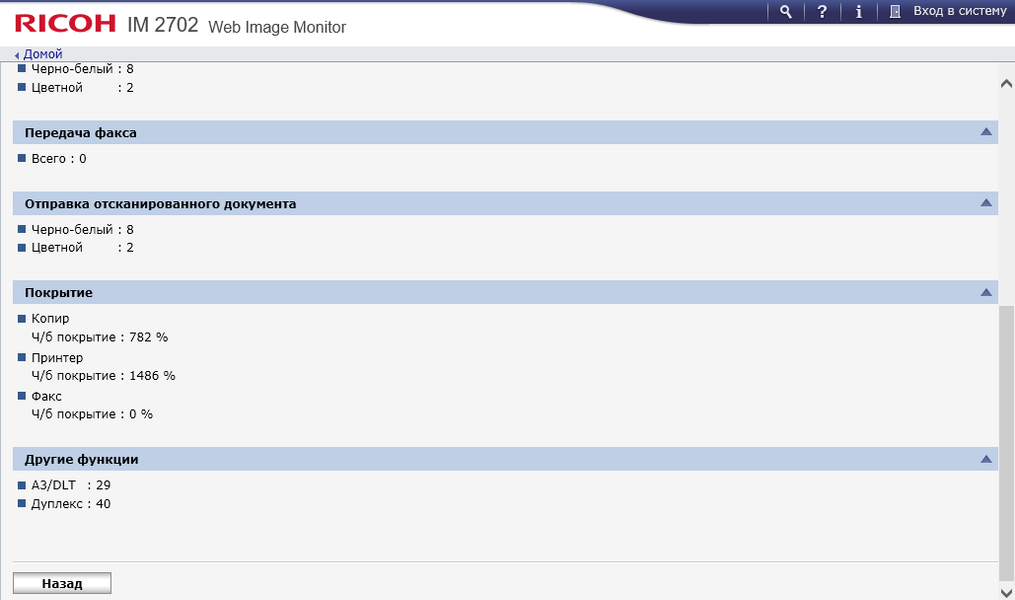Click the Web Image Monitor title text
This screenshot has height=600, width=1015.
click(x=277, y=27)
